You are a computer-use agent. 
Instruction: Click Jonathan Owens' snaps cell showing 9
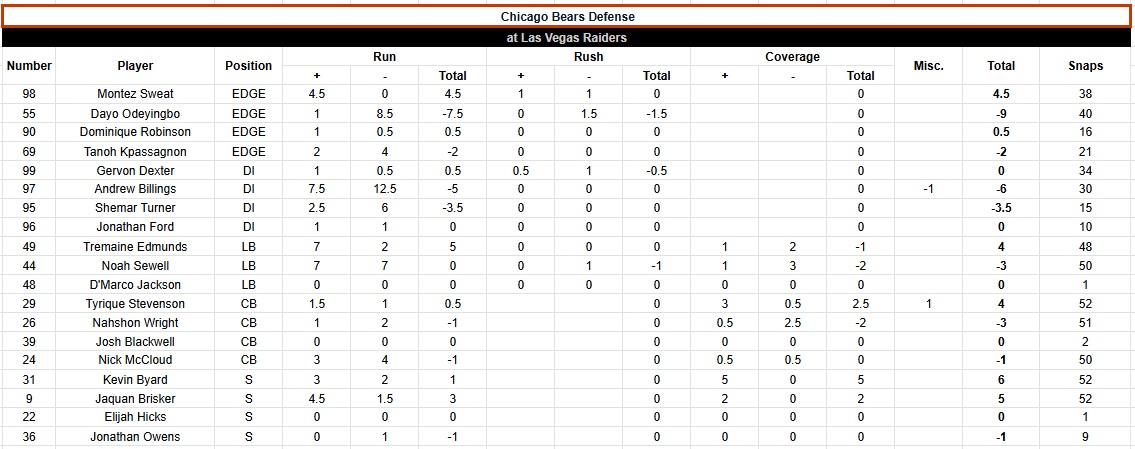[1085, 437]
